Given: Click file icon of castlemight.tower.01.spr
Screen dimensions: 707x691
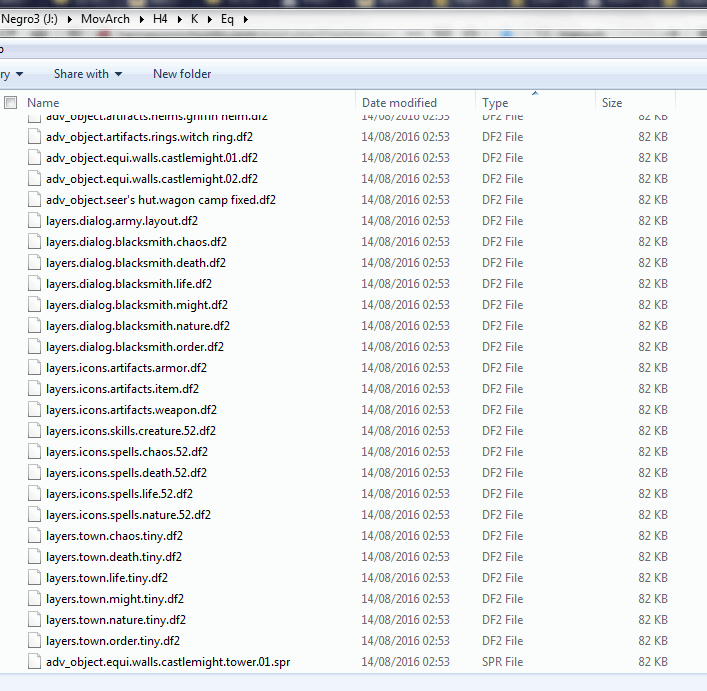Looking at the screenshot, I should coord(34,662).
